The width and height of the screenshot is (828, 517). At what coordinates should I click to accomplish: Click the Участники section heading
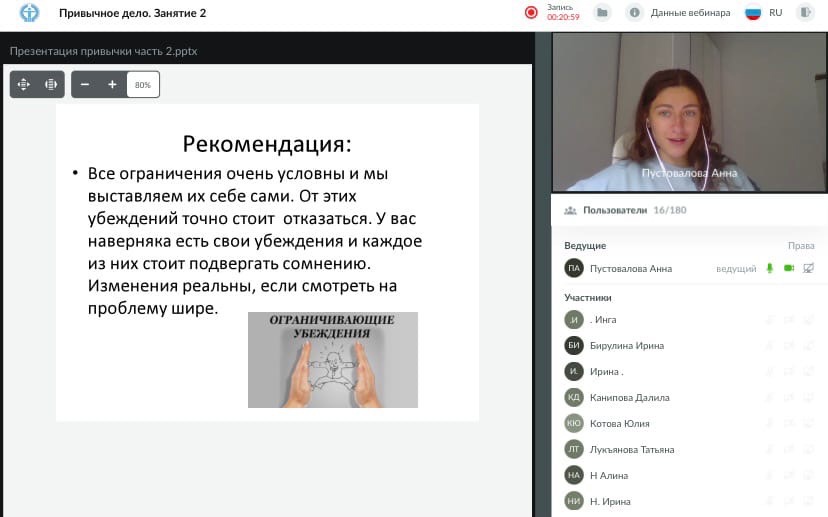[x=588, y=298]
